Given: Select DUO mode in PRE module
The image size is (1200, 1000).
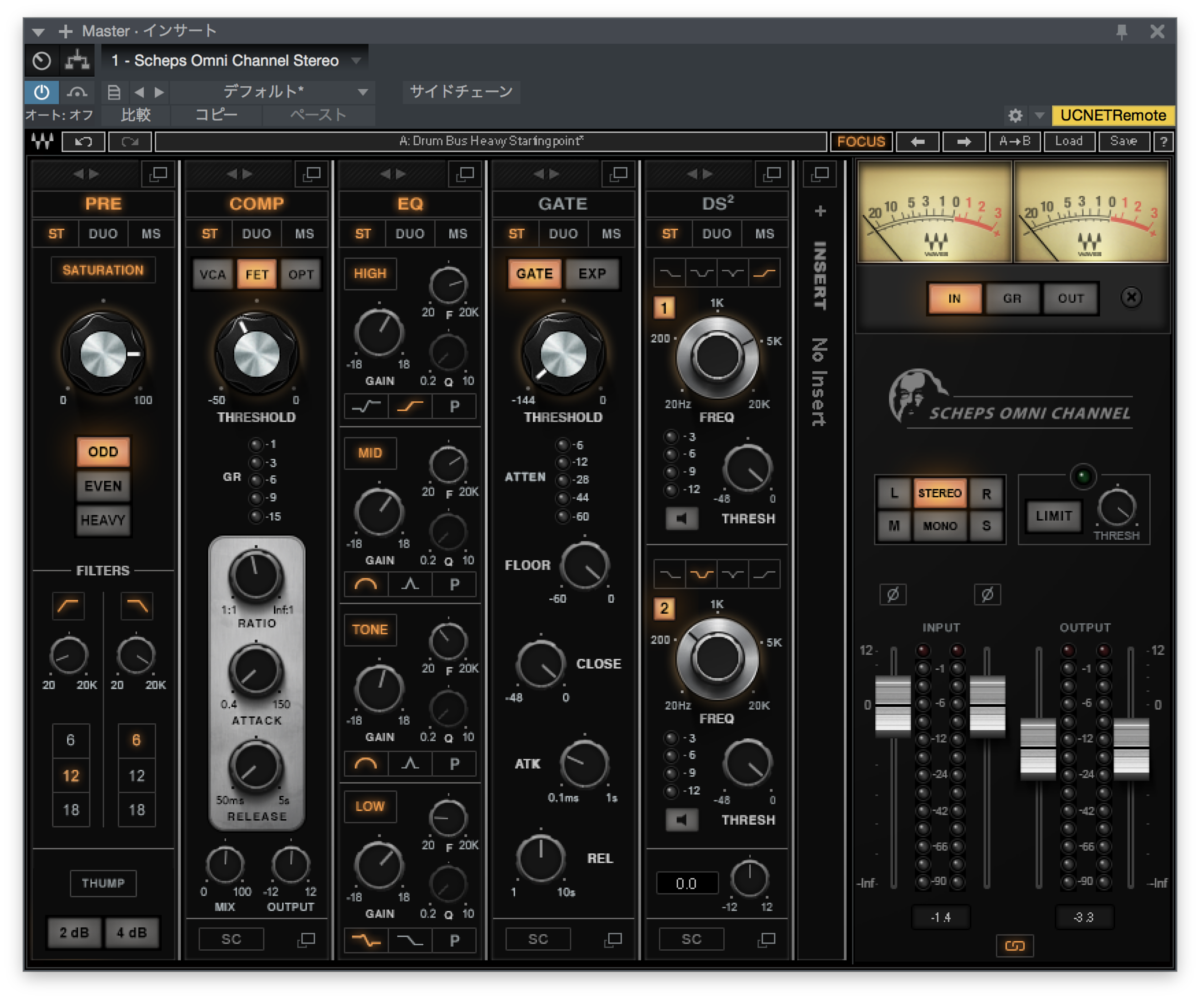Looking at the screenshot, I should 103,234.
